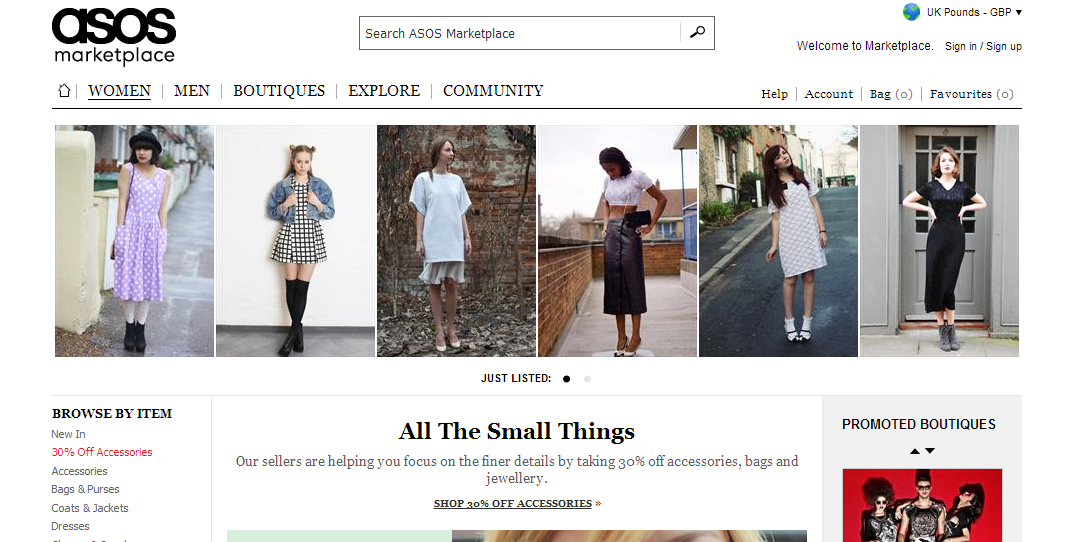Click the globe currency icon
This screenshot has height=542, width=1079.
click(x=911, y=12)
